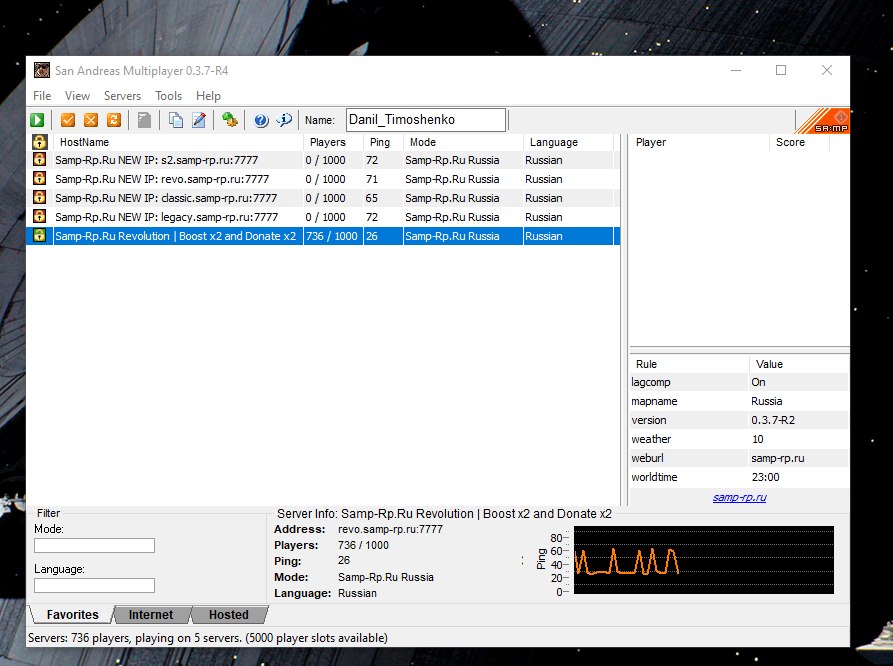Viewport: 893px width, 666px height.
Task: Click the weather rule row
Action: (x=739, y=439)
